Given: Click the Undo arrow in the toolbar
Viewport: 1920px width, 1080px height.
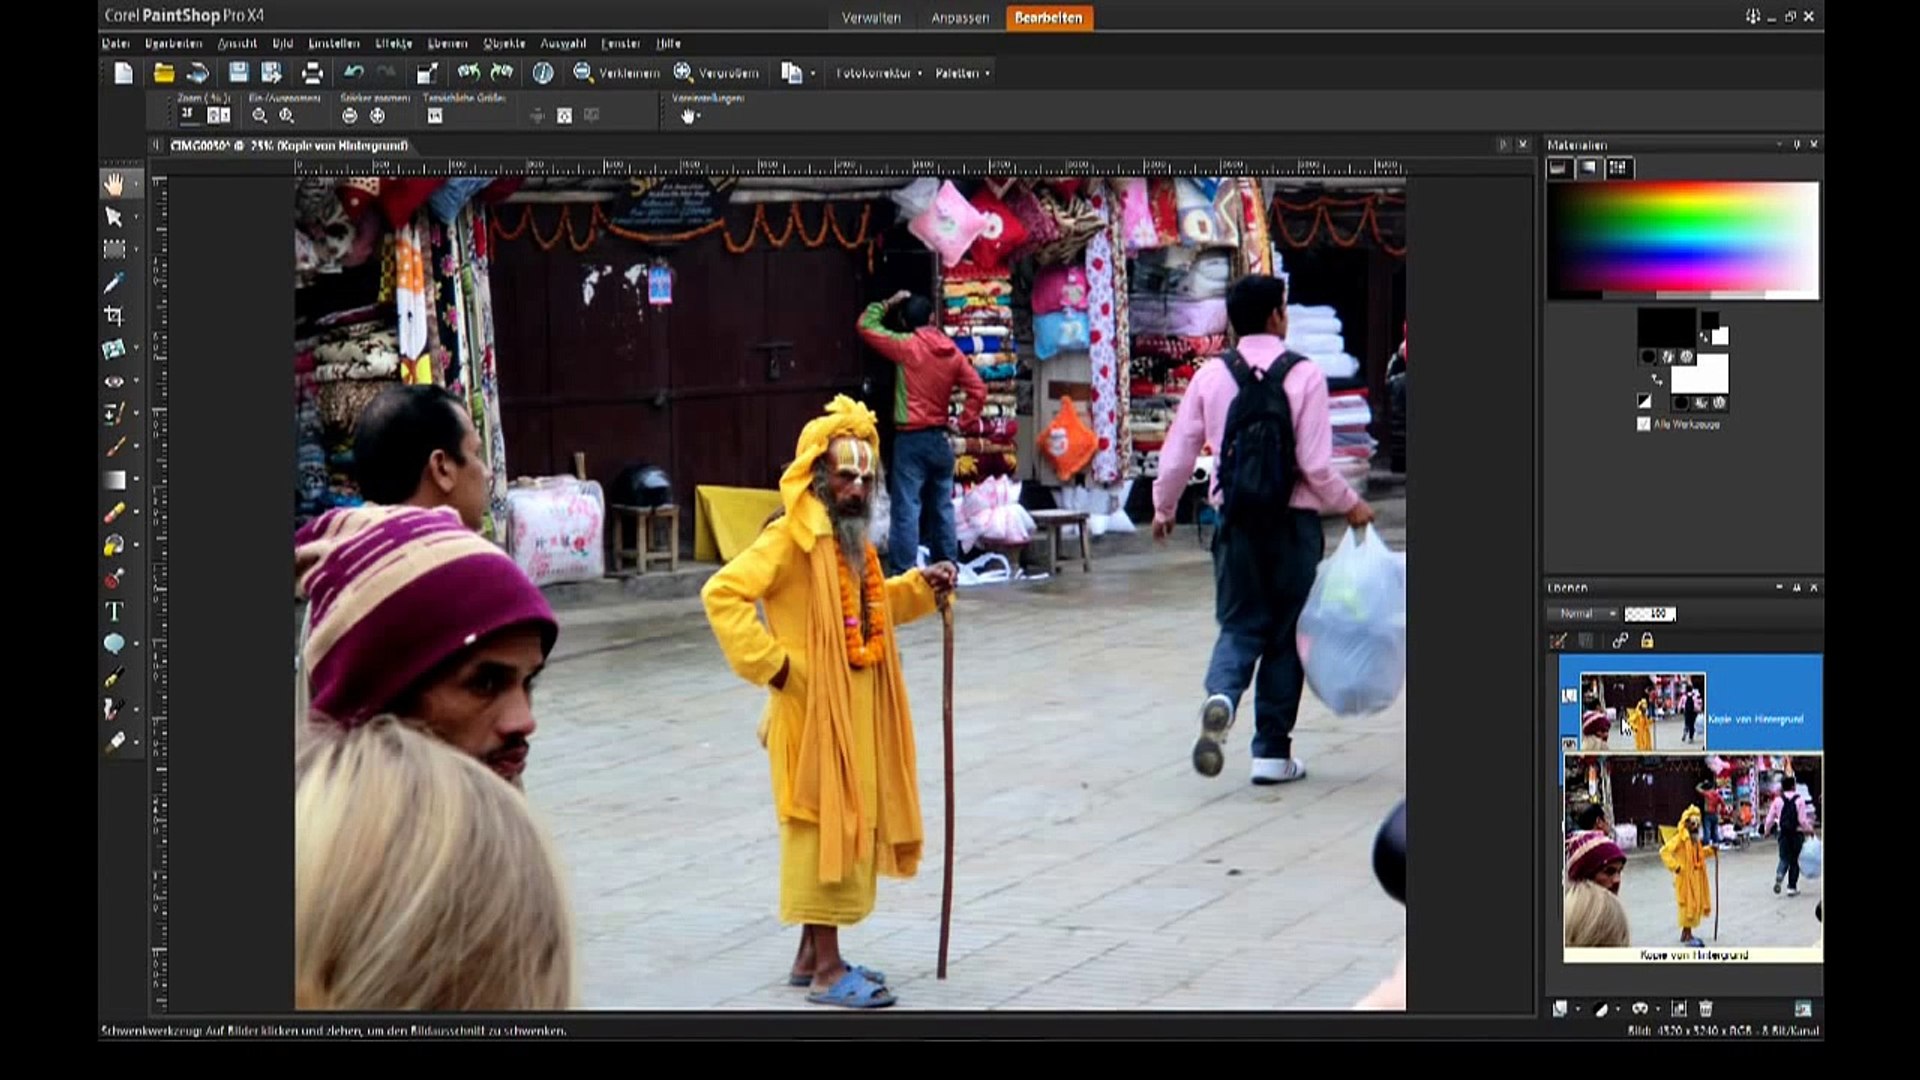Looking at the screenshot, I should (x=354, y=73).
